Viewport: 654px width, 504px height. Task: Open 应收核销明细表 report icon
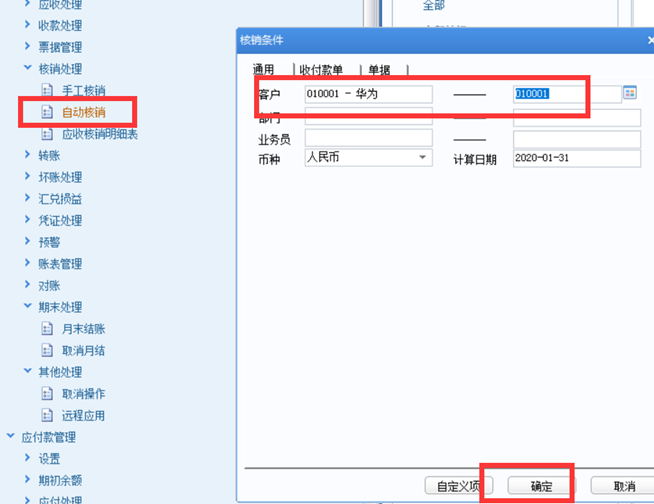[x=47, y=134]
